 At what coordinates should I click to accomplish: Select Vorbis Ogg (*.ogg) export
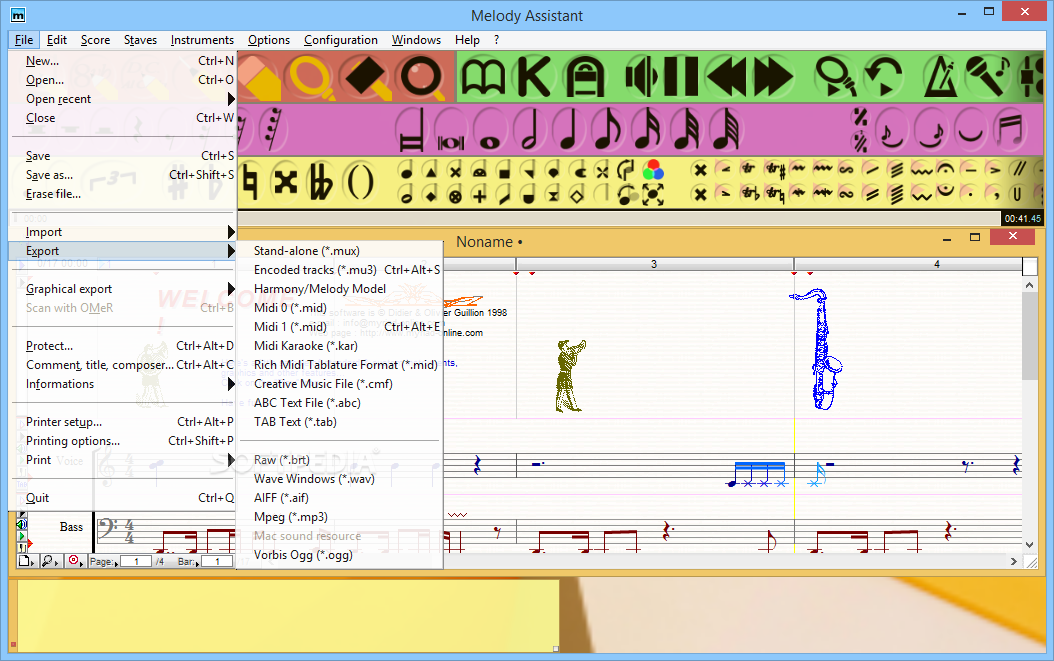coord(339,555)
